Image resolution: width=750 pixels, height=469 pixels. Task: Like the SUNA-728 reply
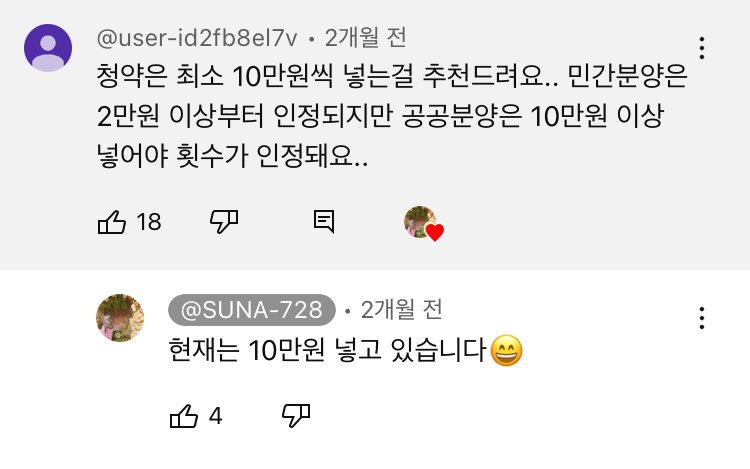tap(184, 416)
